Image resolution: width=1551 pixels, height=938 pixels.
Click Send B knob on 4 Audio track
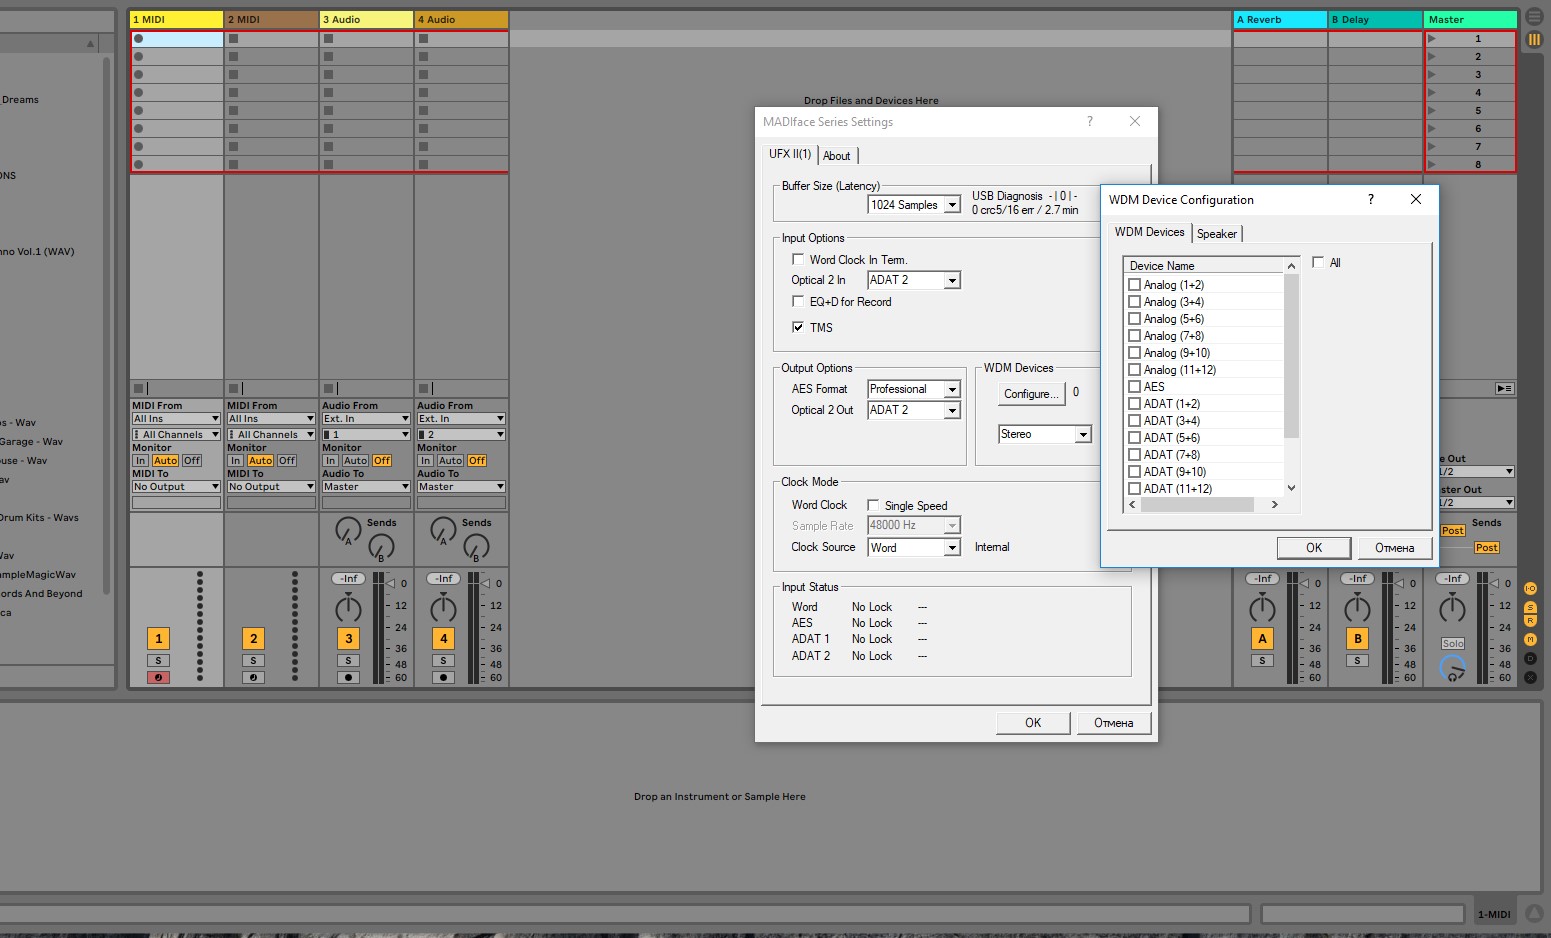tap(476, 547)
